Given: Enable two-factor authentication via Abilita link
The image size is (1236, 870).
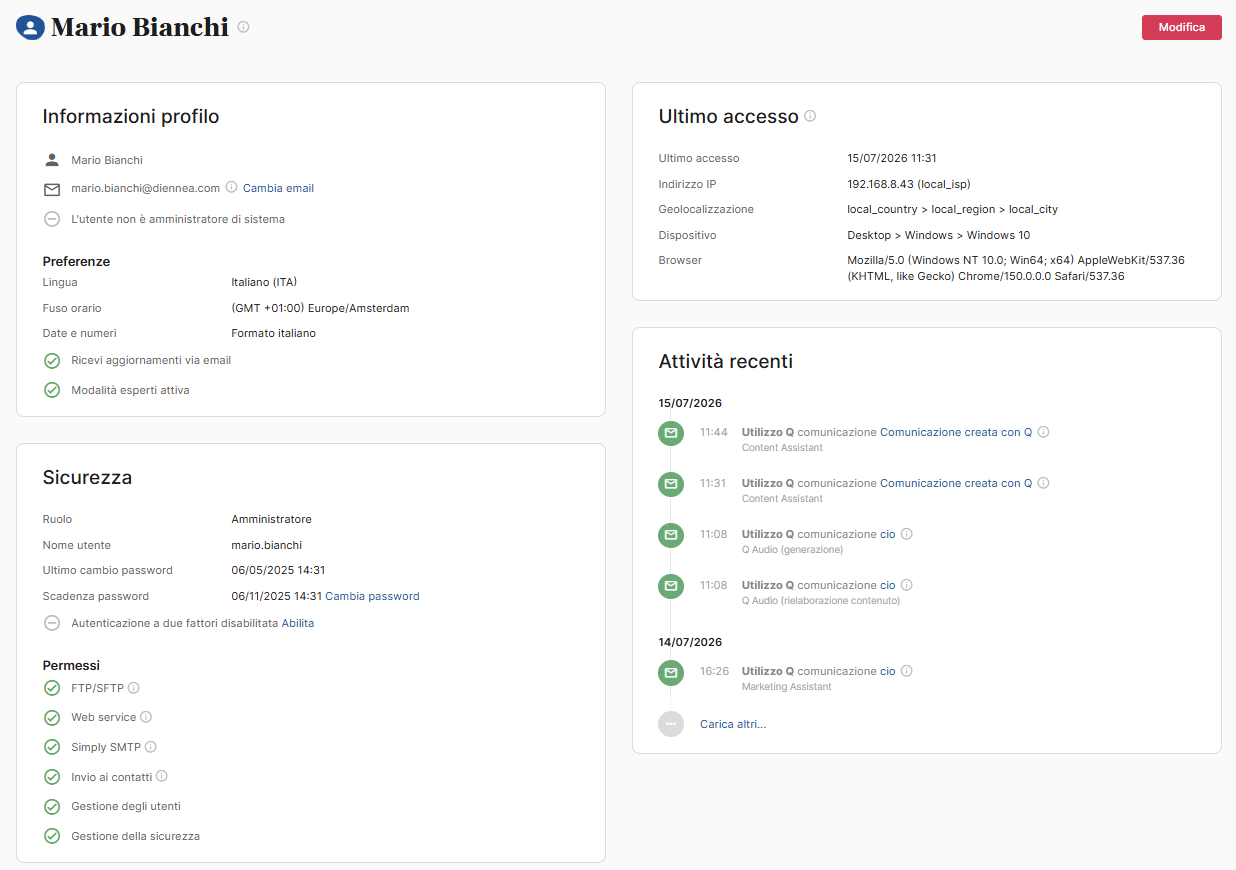Looking at the screenshot, I should pos(298,623).
